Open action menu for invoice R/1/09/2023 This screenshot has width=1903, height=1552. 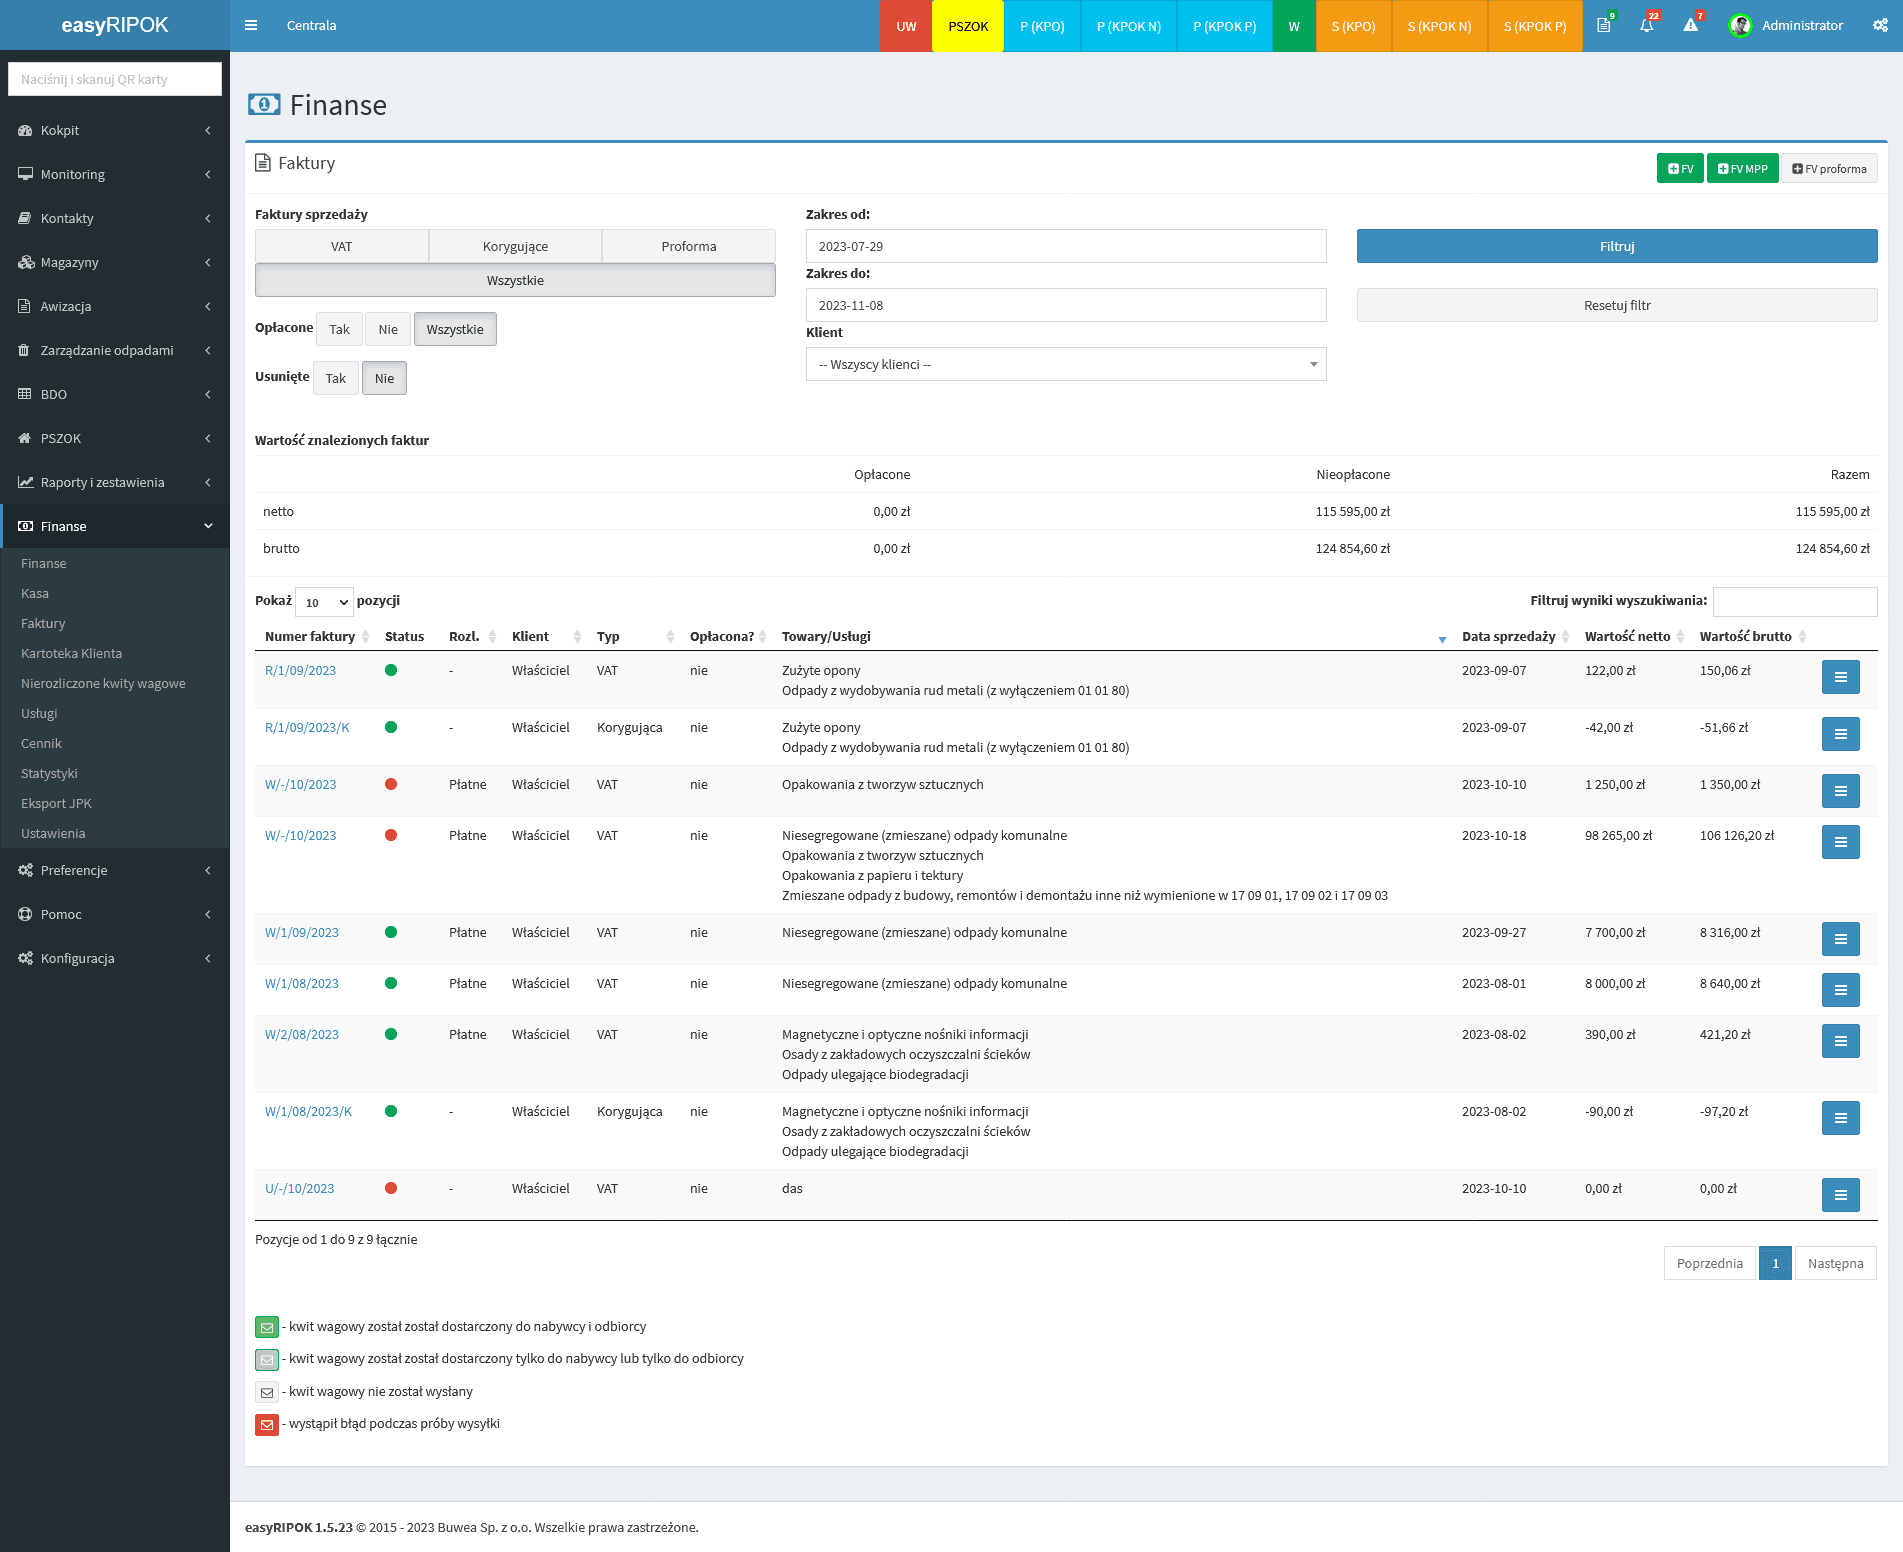coord(1840,677)
